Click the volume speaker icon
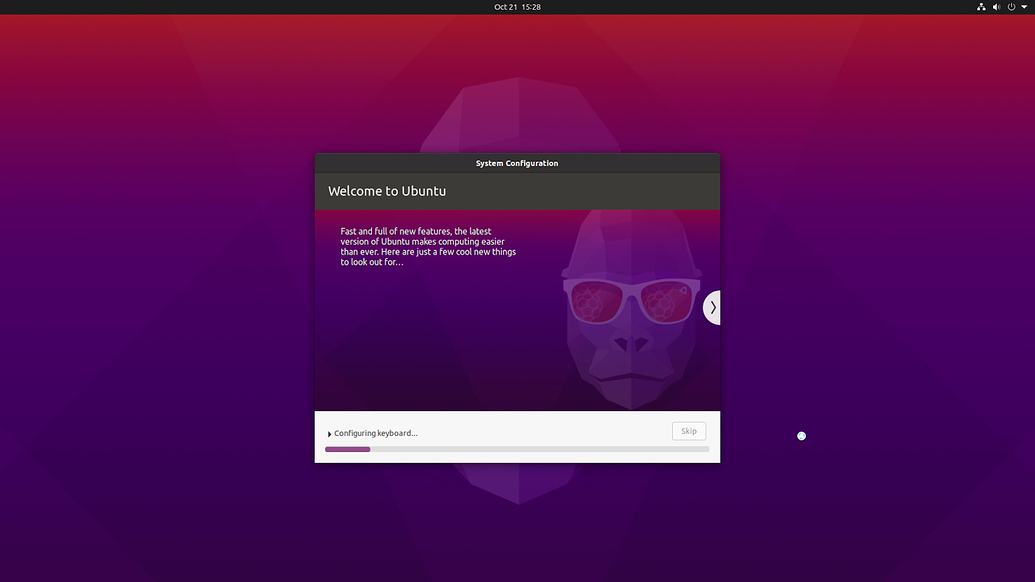This screenshot has width=1035, height=582. coord(996,7)
